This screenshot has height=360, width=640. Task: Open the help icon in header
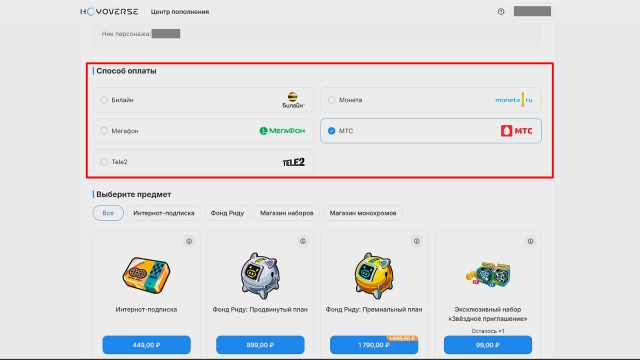501,12
